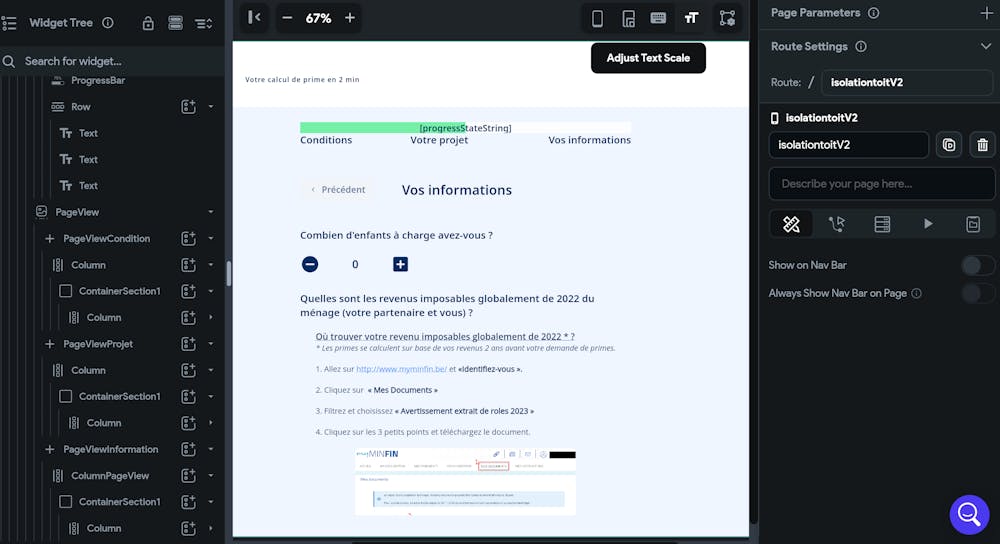Screen dimensions: 1000x544
Task: Add widget next to PageViewProjet
Action: pyautogui.click(x=188, y=344)
